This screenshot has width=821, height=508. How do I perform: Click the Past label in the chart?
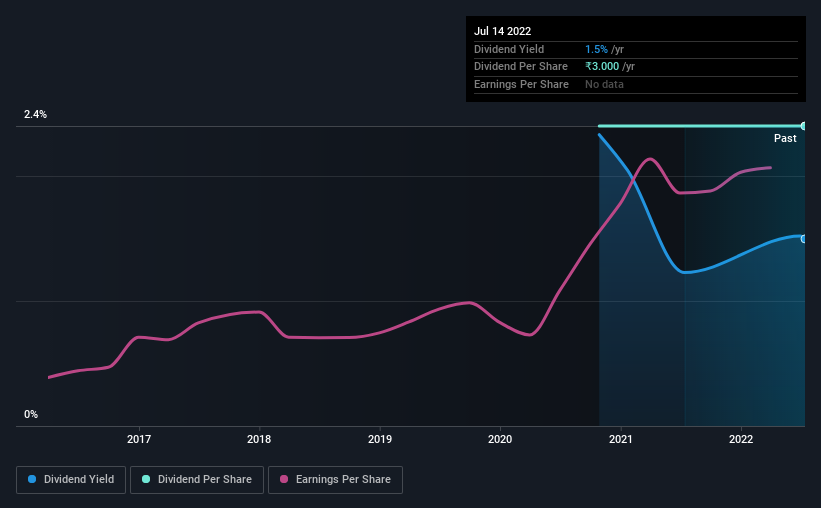(x=785, y=138)
